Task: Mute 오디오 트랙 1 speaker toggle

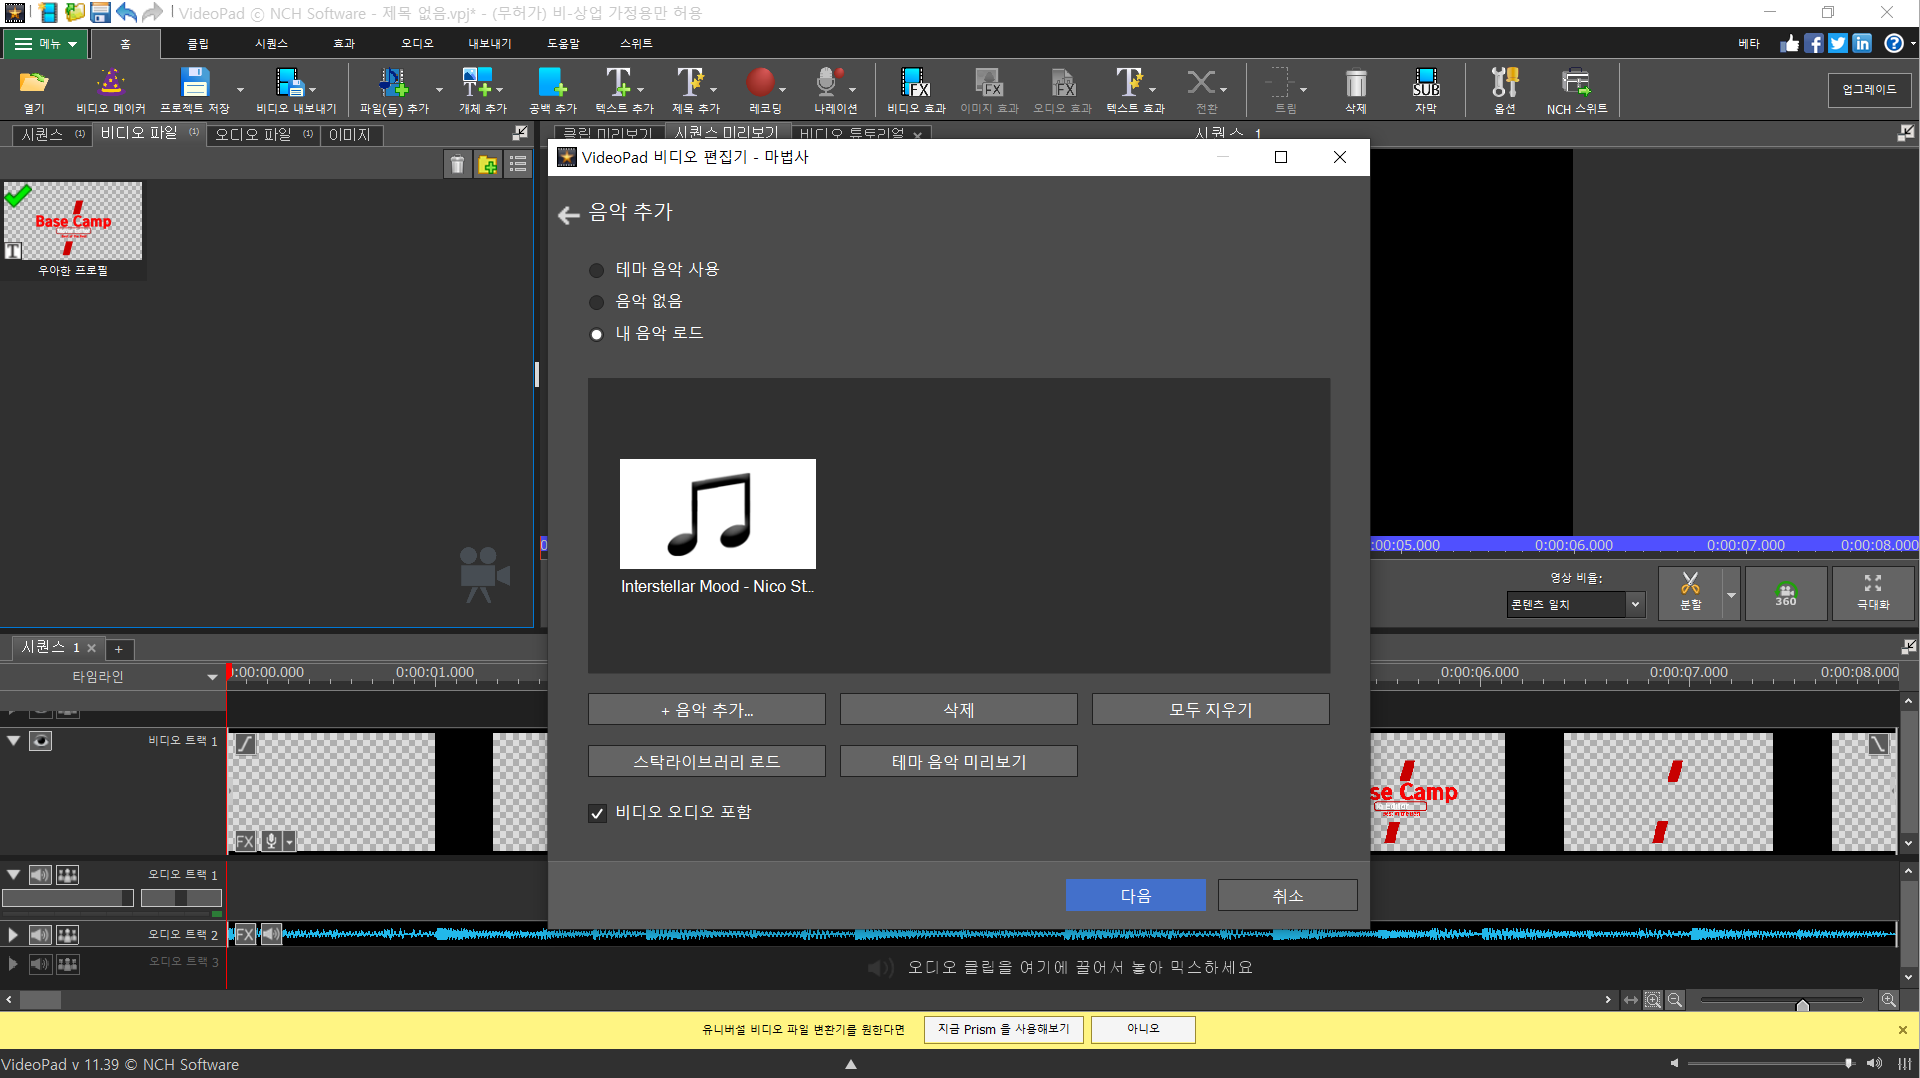Action: 40,875
